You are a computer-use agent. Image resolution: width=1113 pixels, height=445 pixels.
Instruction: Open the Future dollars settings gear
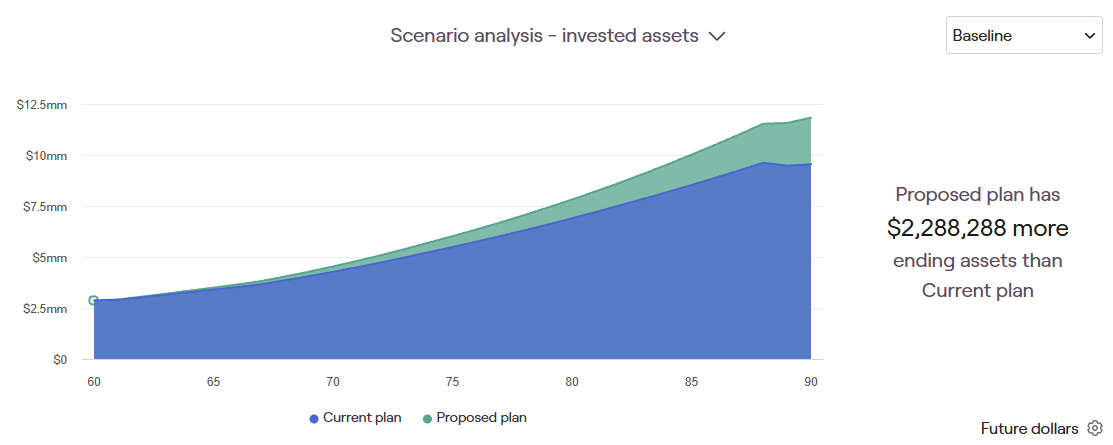coord(1094,429)
